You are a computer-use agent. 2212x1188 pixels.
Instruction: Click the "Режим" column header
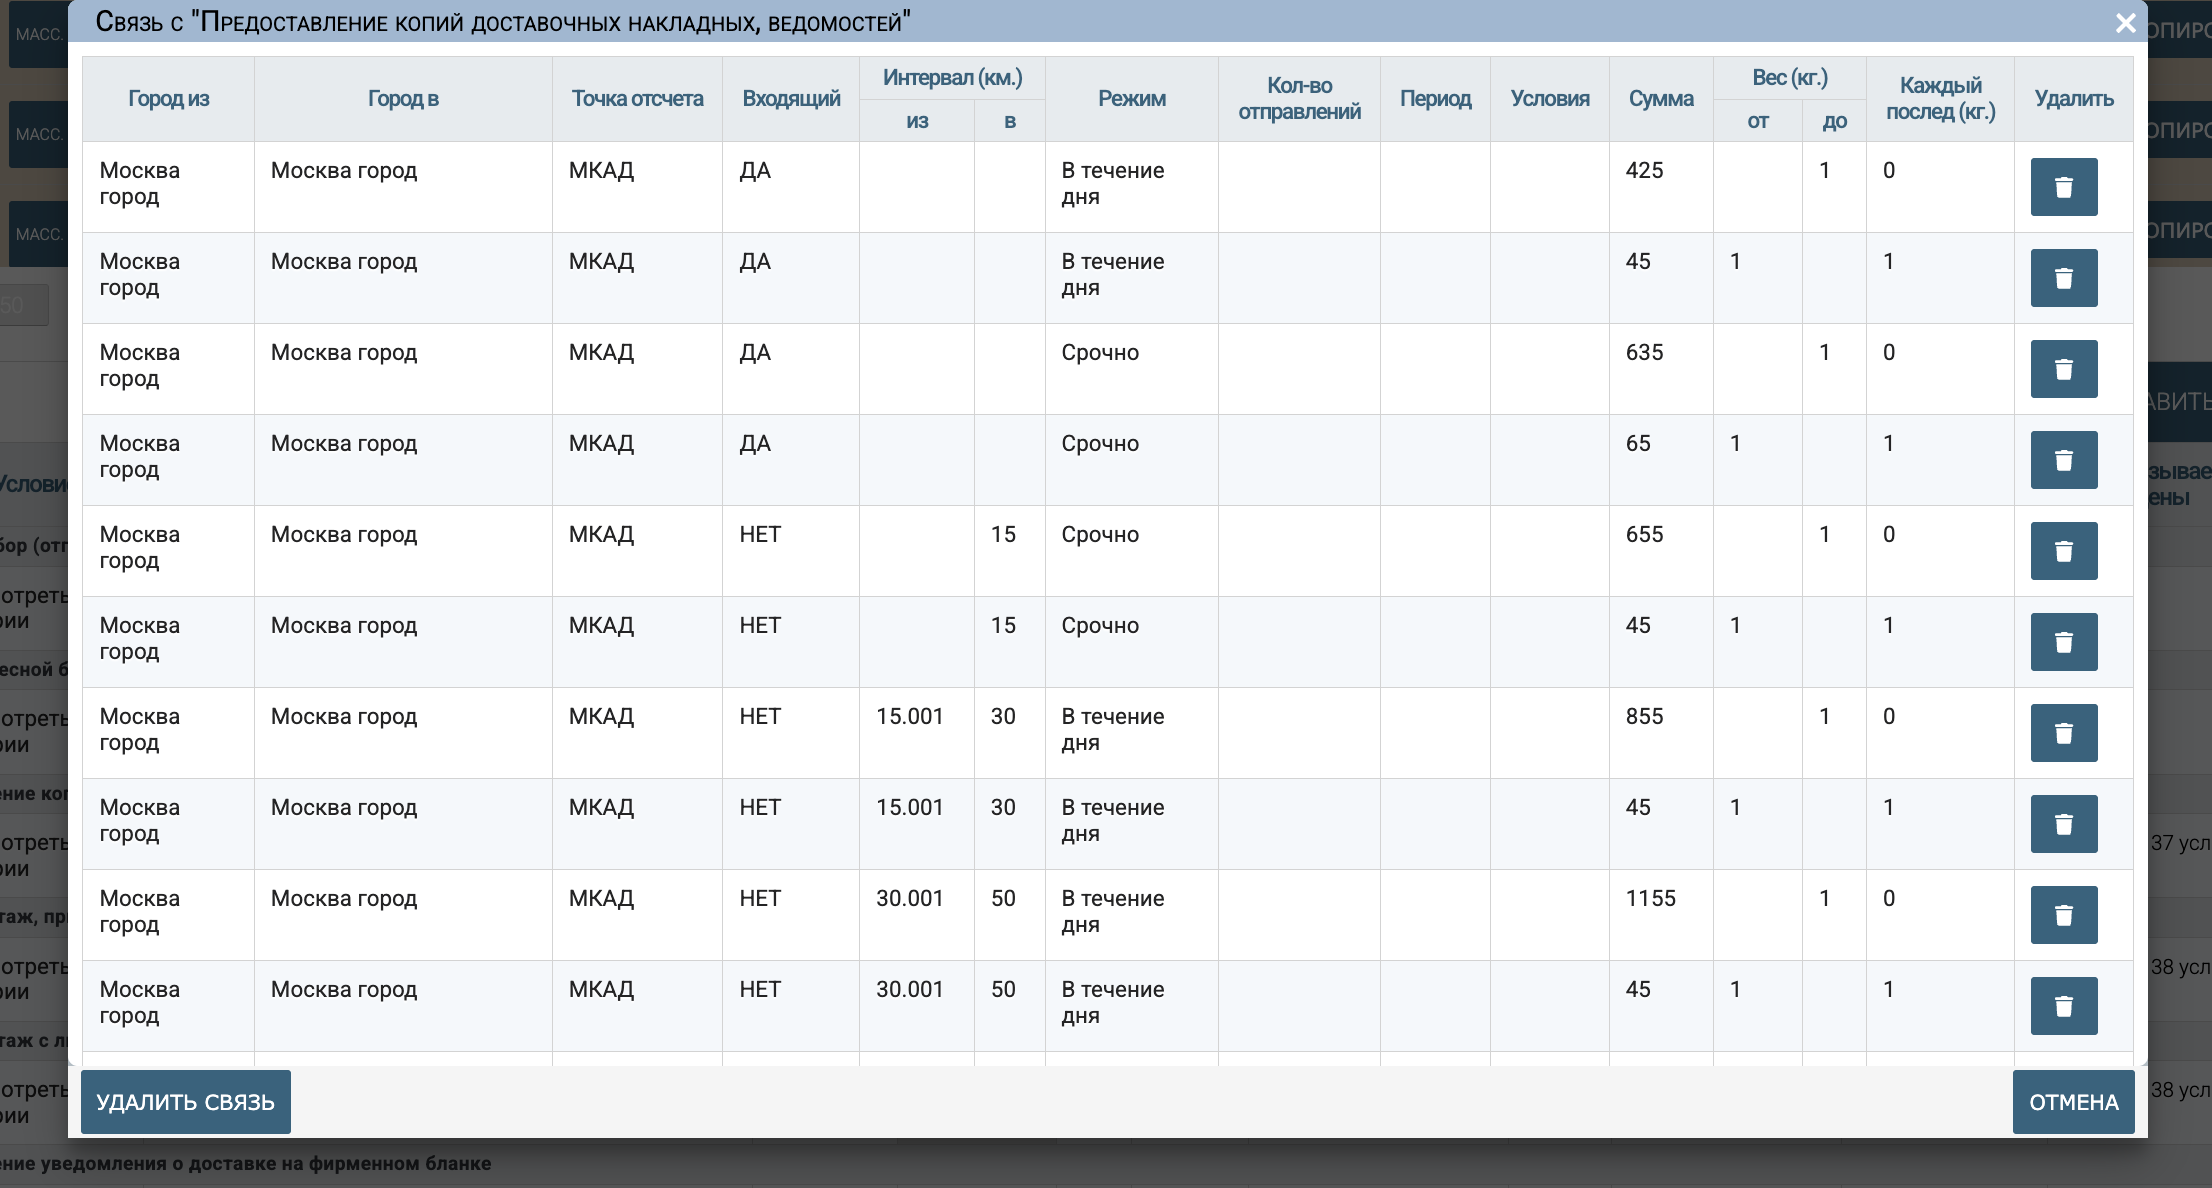coord(1131,99)
